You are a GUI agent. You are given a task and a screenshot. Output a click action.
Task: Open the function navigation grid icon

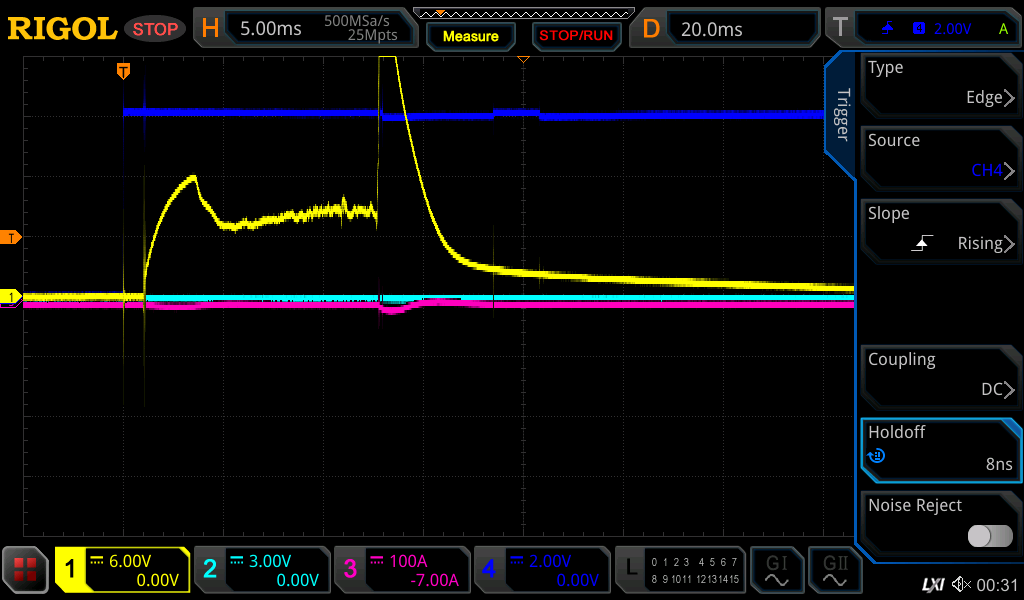click(x=26, y=570)
